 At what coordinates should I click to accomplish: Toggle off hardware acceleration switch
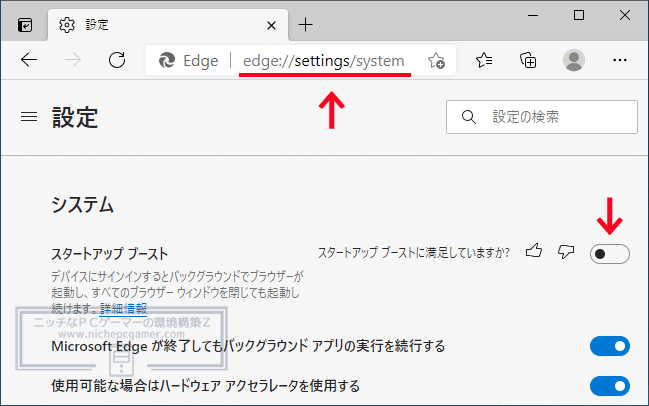610,386
